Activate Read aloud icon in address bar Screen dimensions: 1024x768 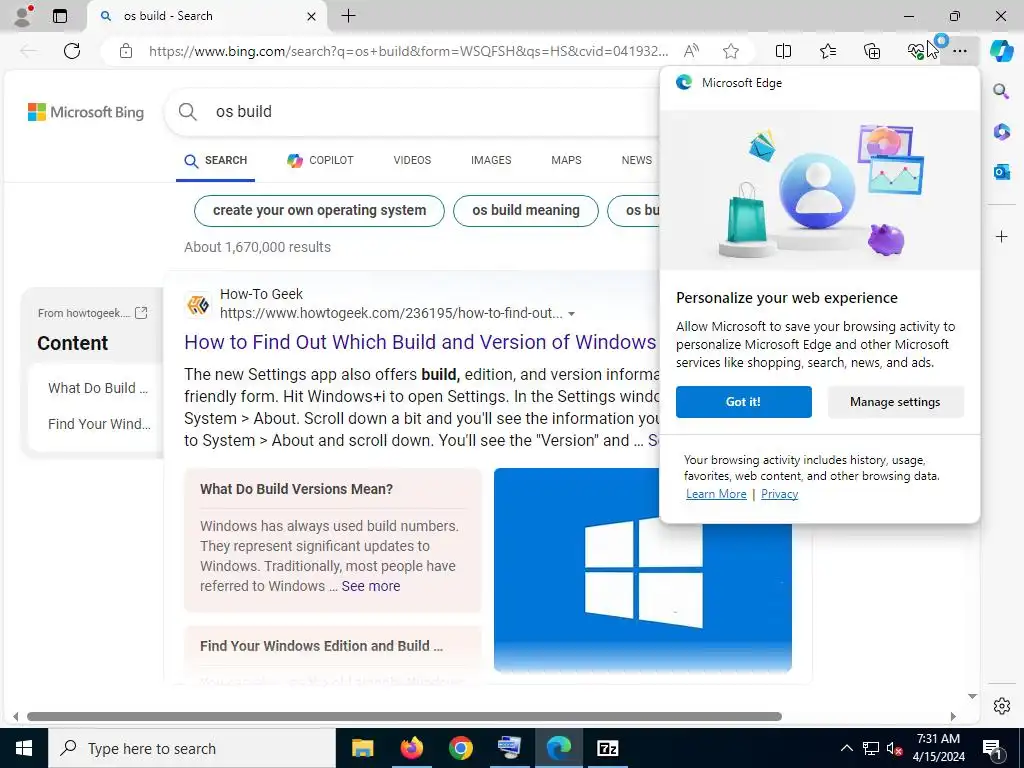point(691,51)
